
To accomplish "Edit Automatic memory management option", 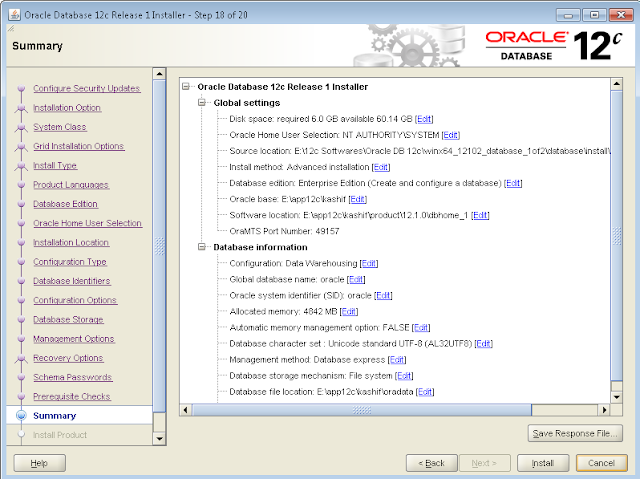I will 421,327.
